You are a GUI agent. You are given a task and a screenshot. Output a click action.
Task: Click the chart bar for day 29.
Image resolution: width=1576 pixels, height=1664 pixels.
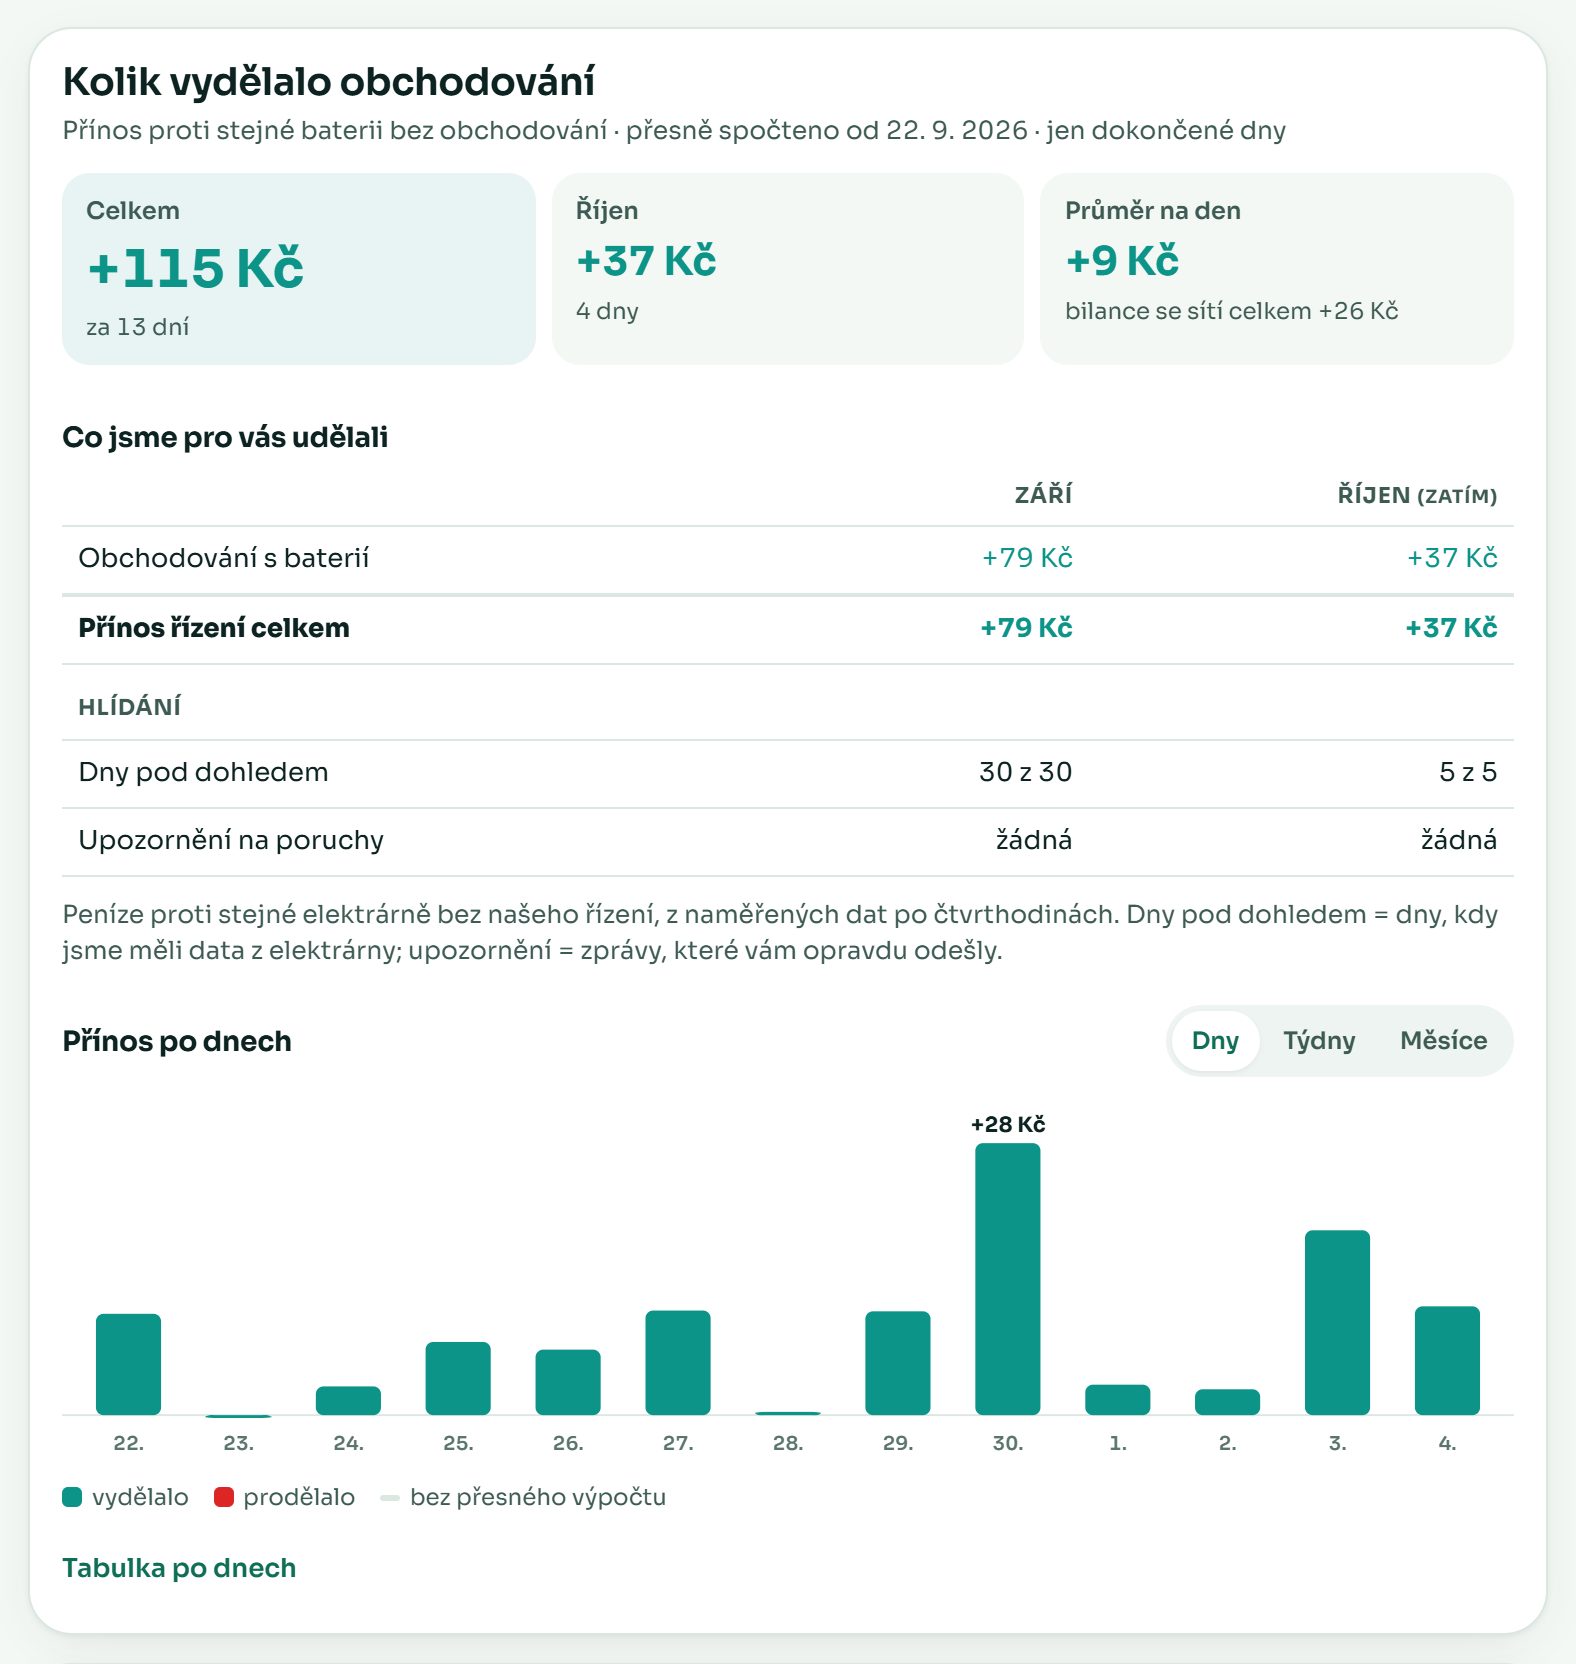[898, 1363]
